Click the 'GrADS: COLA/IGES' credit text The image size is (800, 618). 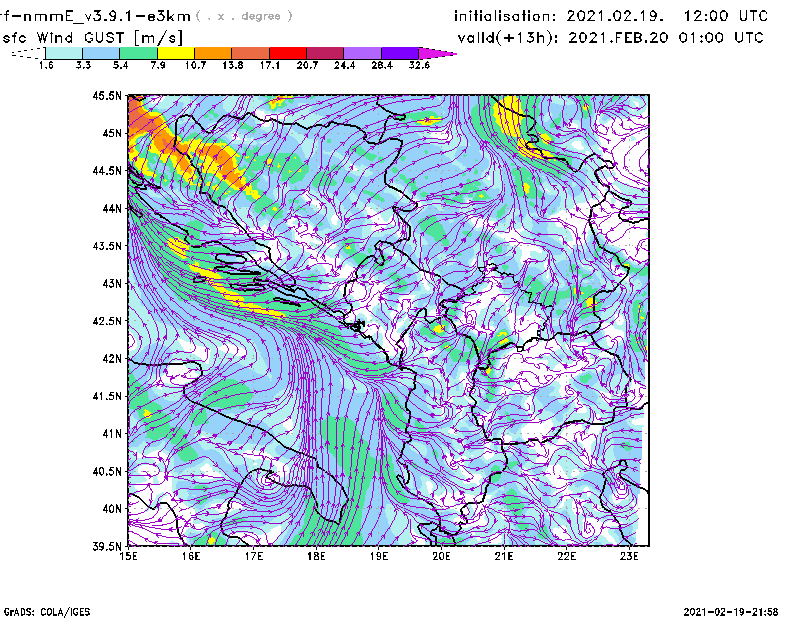[47, 612]
